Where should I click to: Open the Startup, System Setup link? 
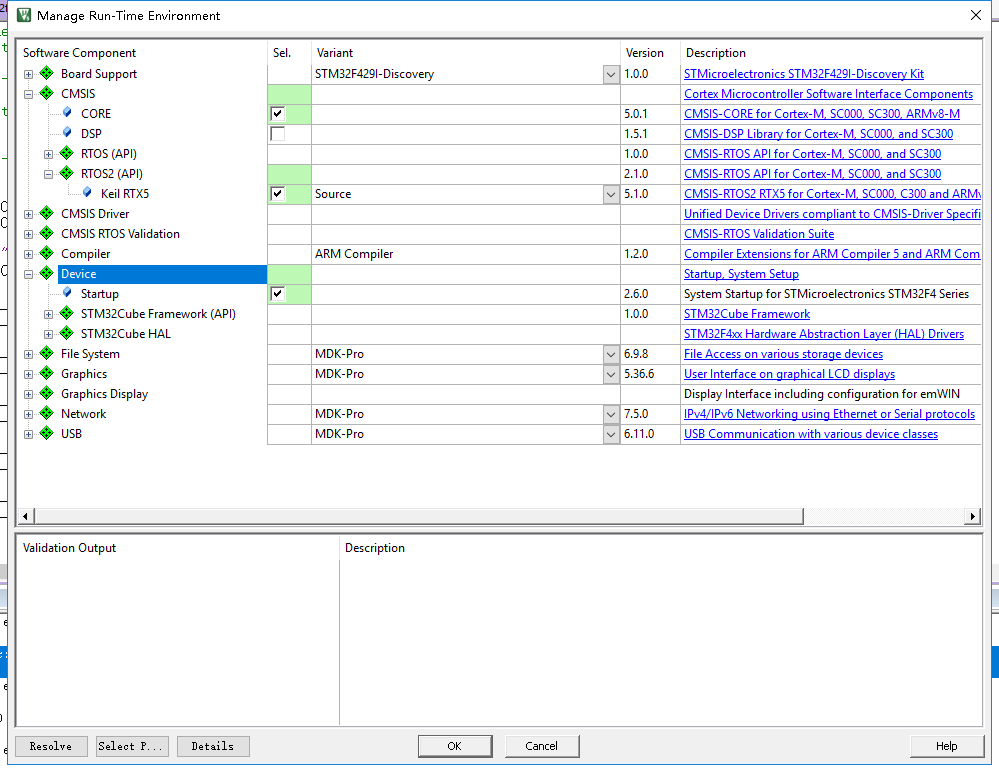click(x=741, y=274)
